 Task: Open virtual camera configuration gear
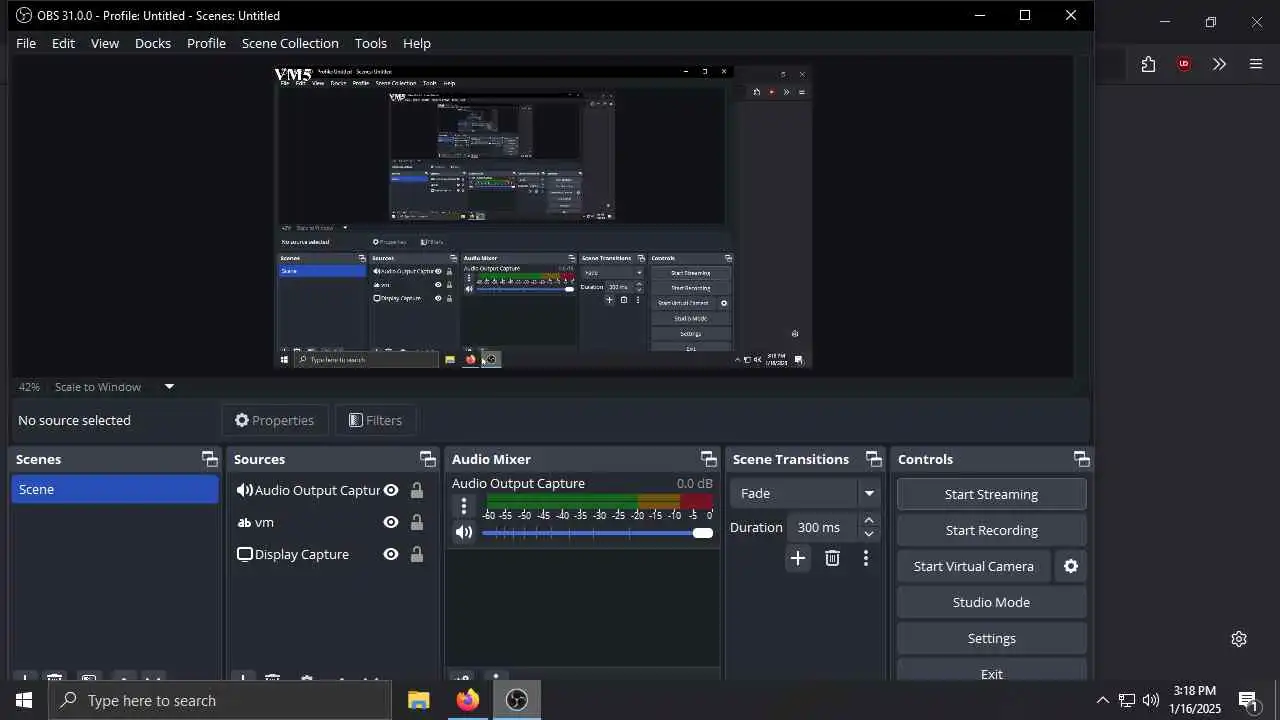coord(1071,566)
